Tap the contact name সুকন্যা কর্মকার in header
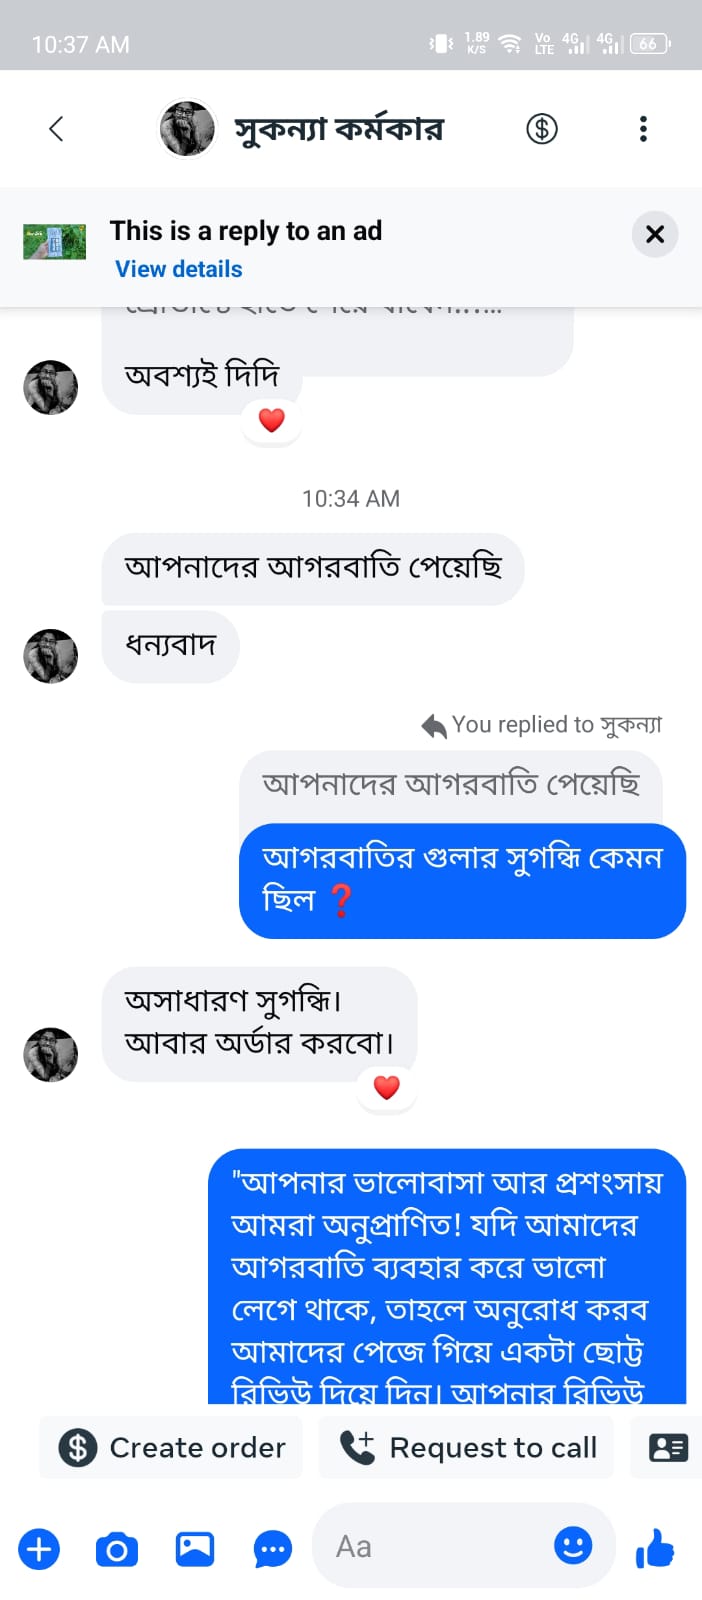The image size is (702, 1600). (339, 129)
